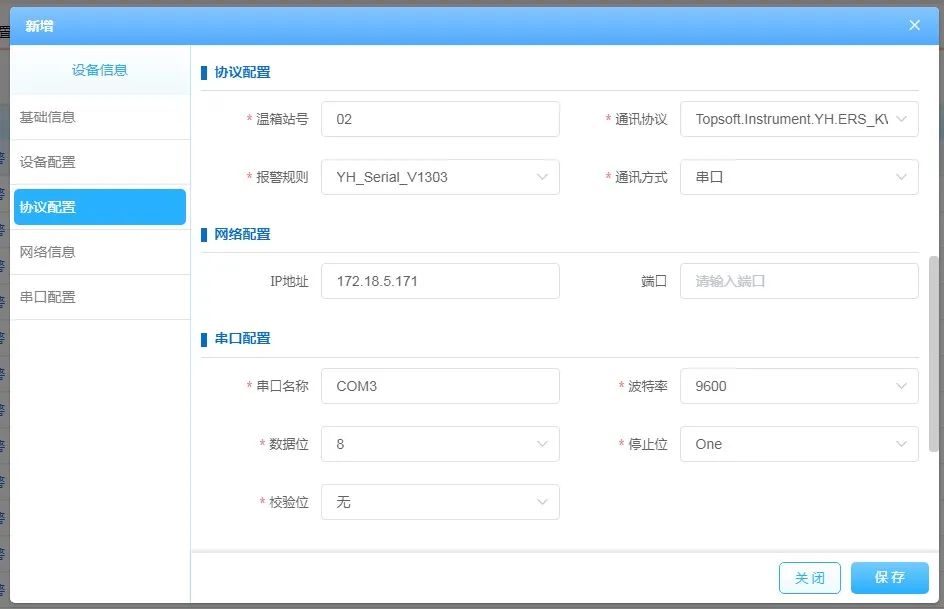Viewport: 944px width, 609px height.
Task: Open the 数据位 dropdown
Action: pyautogui.click(x=440, y=444)
